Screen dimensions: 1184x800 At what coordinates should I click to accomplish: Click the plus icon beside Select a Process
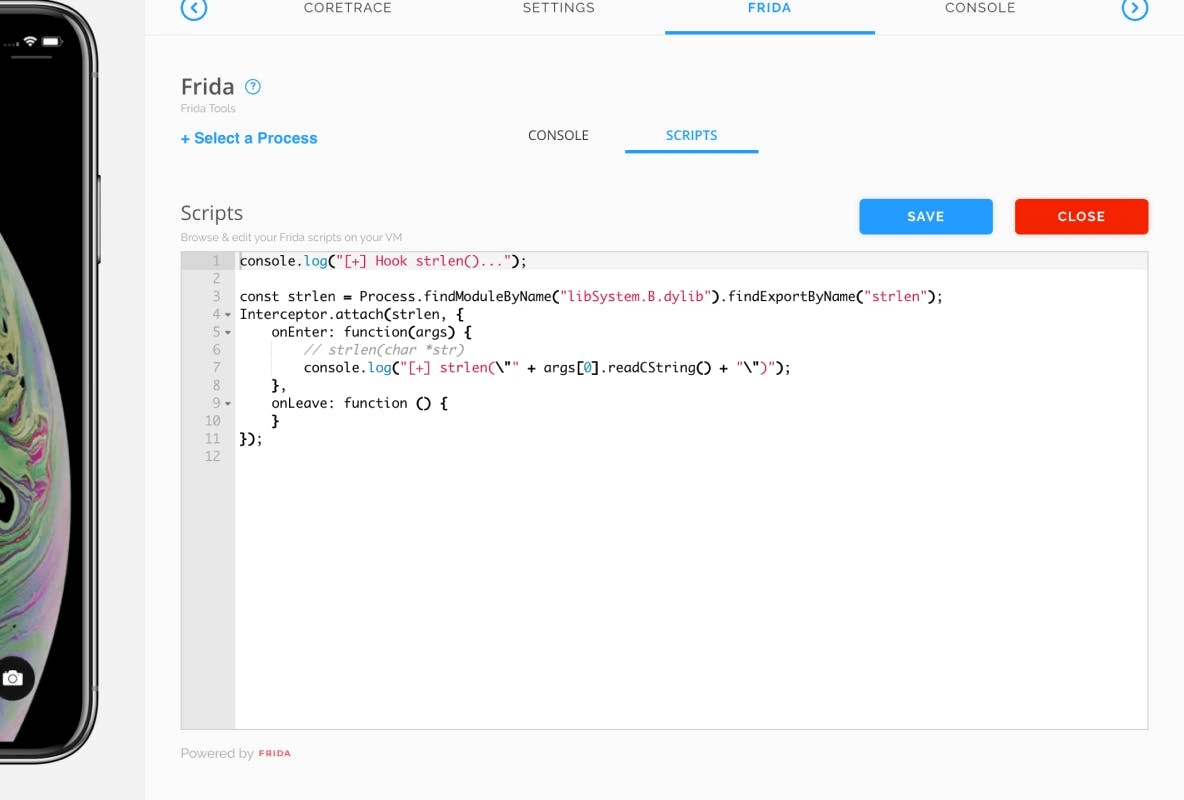pyautogui.click(x=186, y=138)
